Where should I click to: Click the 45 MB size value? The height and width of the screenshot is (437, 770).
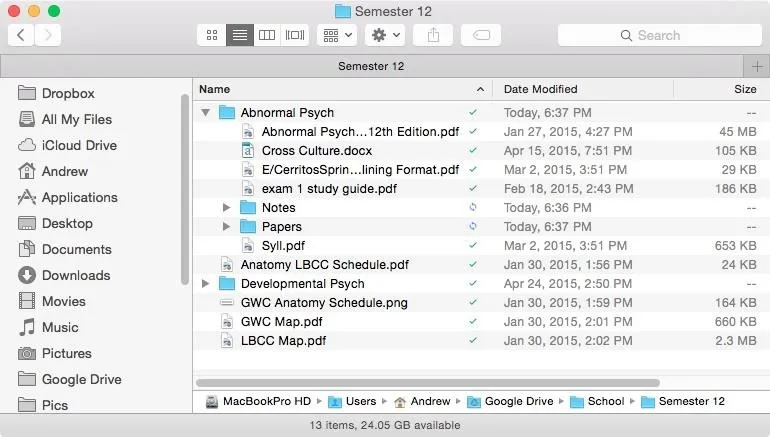(x=738, y=132)
